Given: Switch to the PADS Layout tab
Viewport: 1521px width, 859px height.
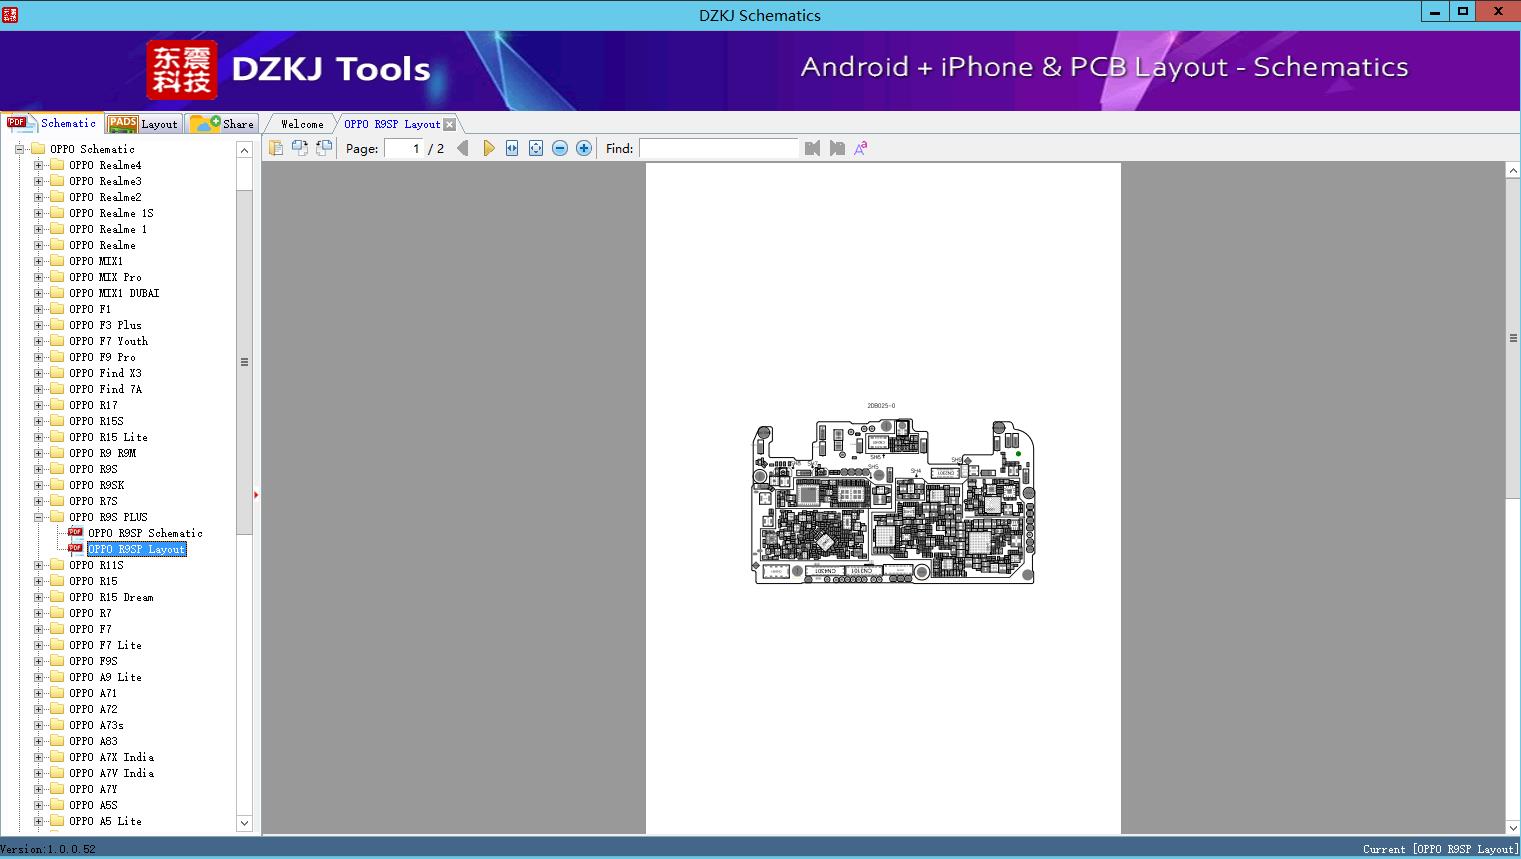Looking at the screenshot, I should [x=143, y=124].
